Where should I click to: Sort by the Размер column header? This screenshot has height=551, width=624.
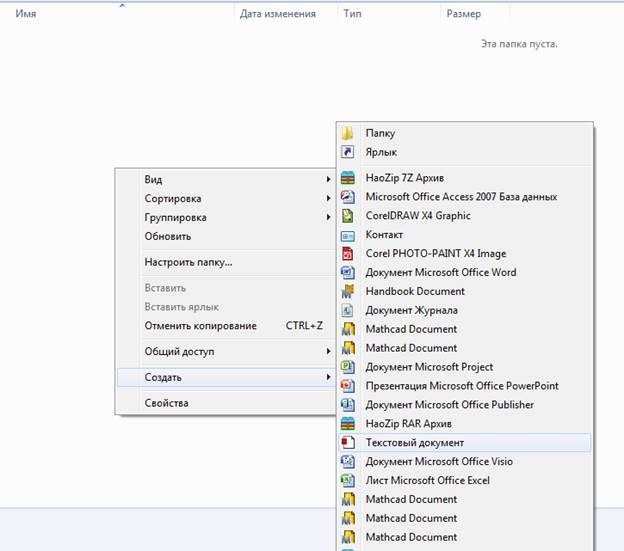point(475,14)
